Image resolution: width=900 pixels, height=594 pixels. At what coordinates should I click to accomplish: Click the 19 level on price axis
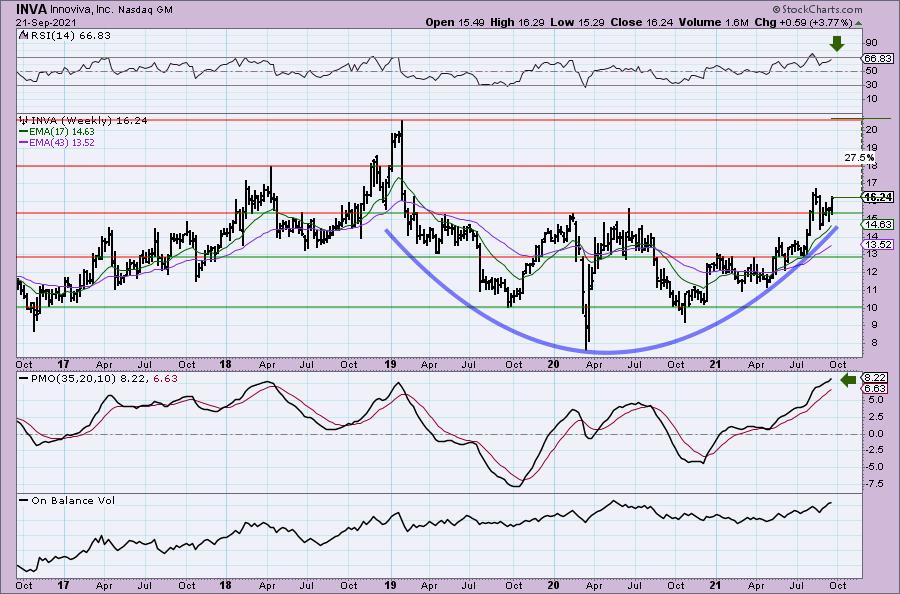(x=871, y=147)
